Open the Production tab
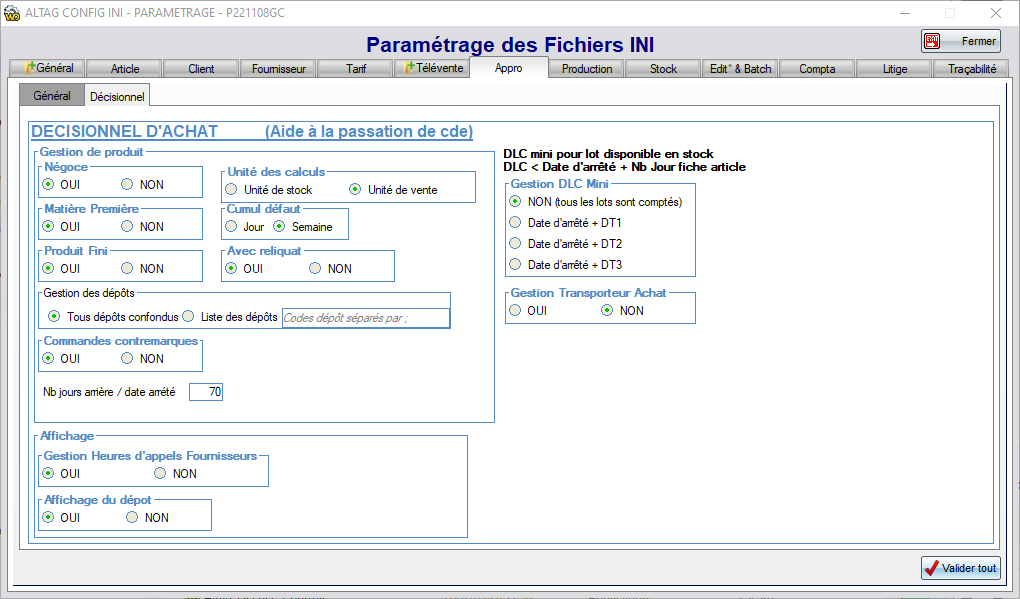This screenshot has width=1020, height=599. coord(587,69)
